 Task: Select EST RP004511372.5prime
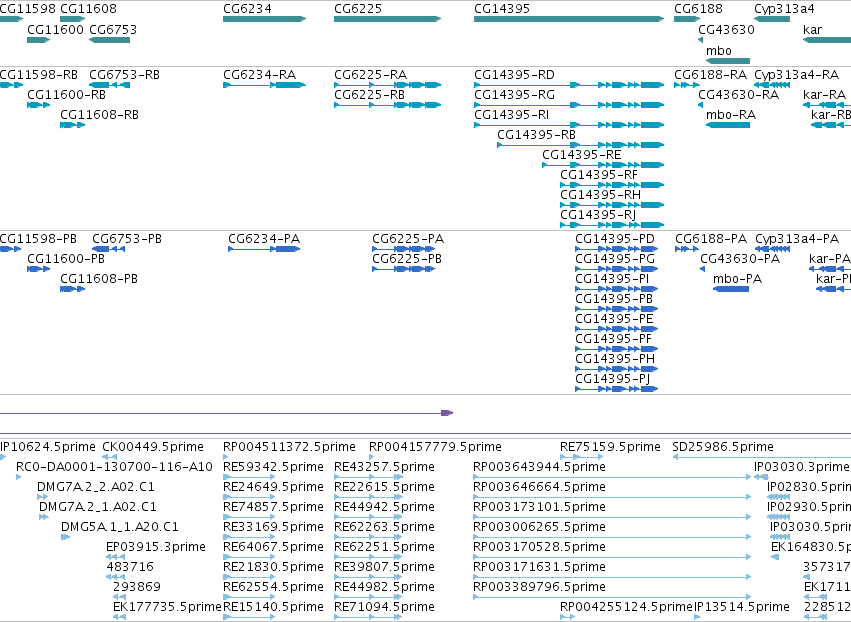click(226, 457)
